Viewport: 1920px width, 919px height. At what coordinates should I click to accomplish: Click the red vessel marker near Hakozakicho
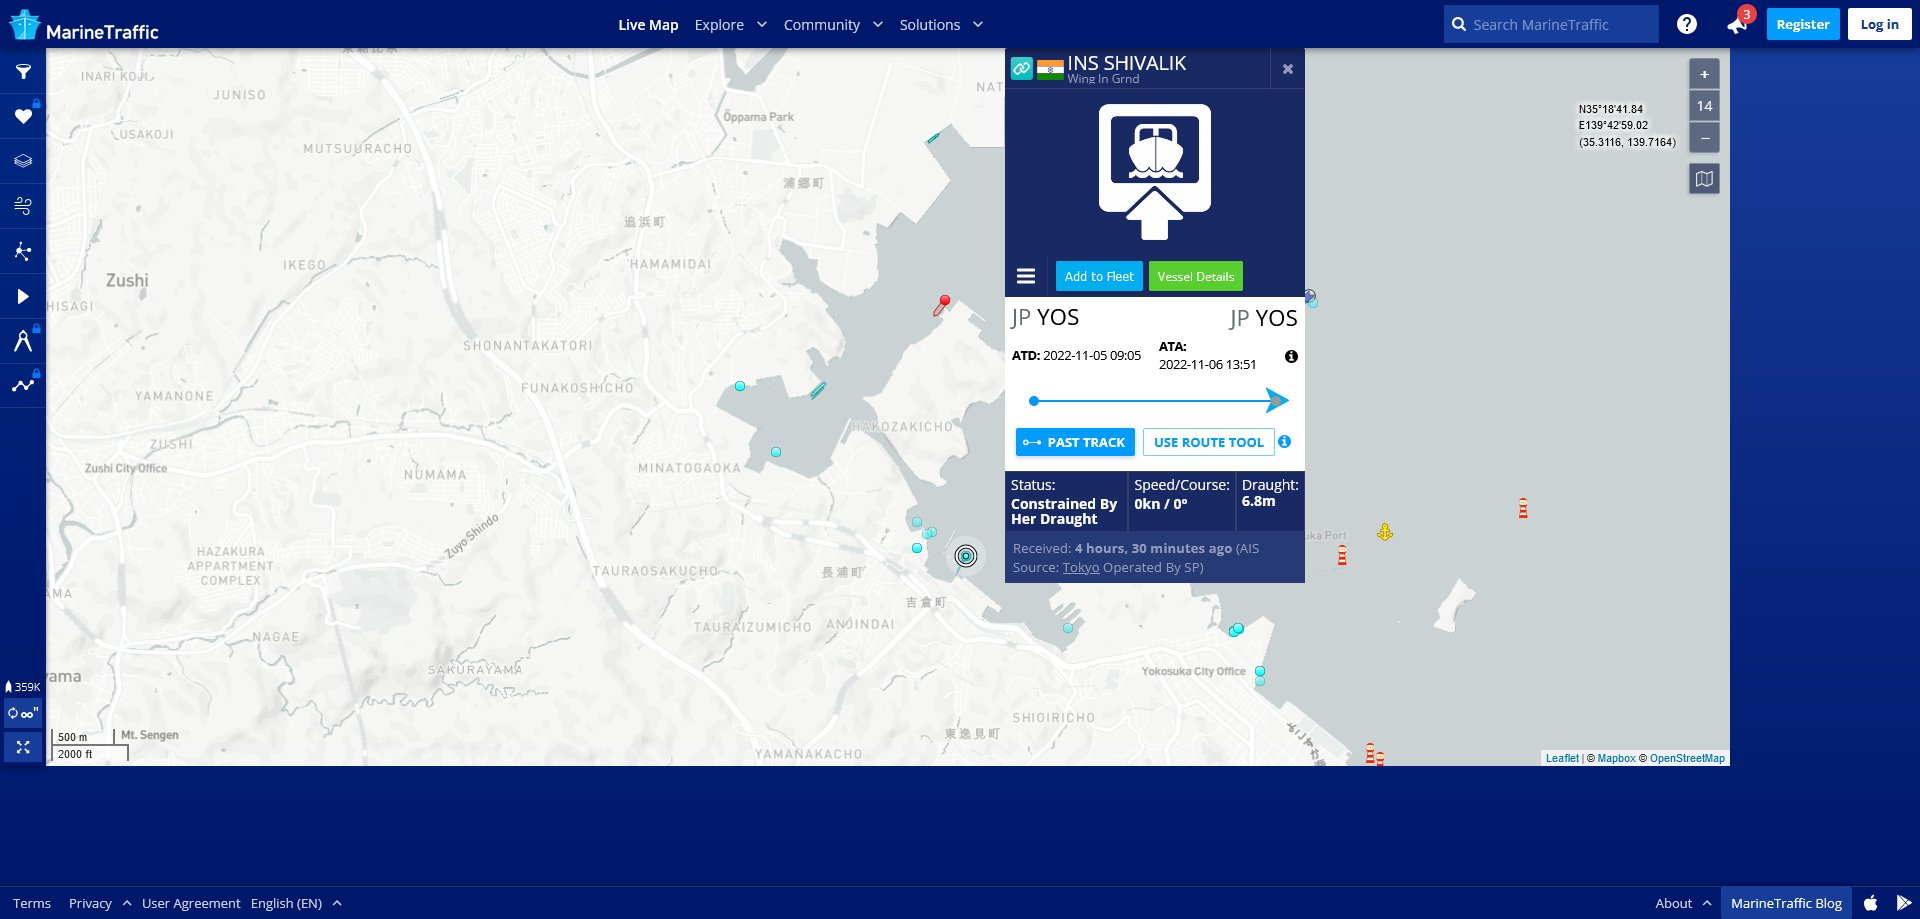coord(942,305)
